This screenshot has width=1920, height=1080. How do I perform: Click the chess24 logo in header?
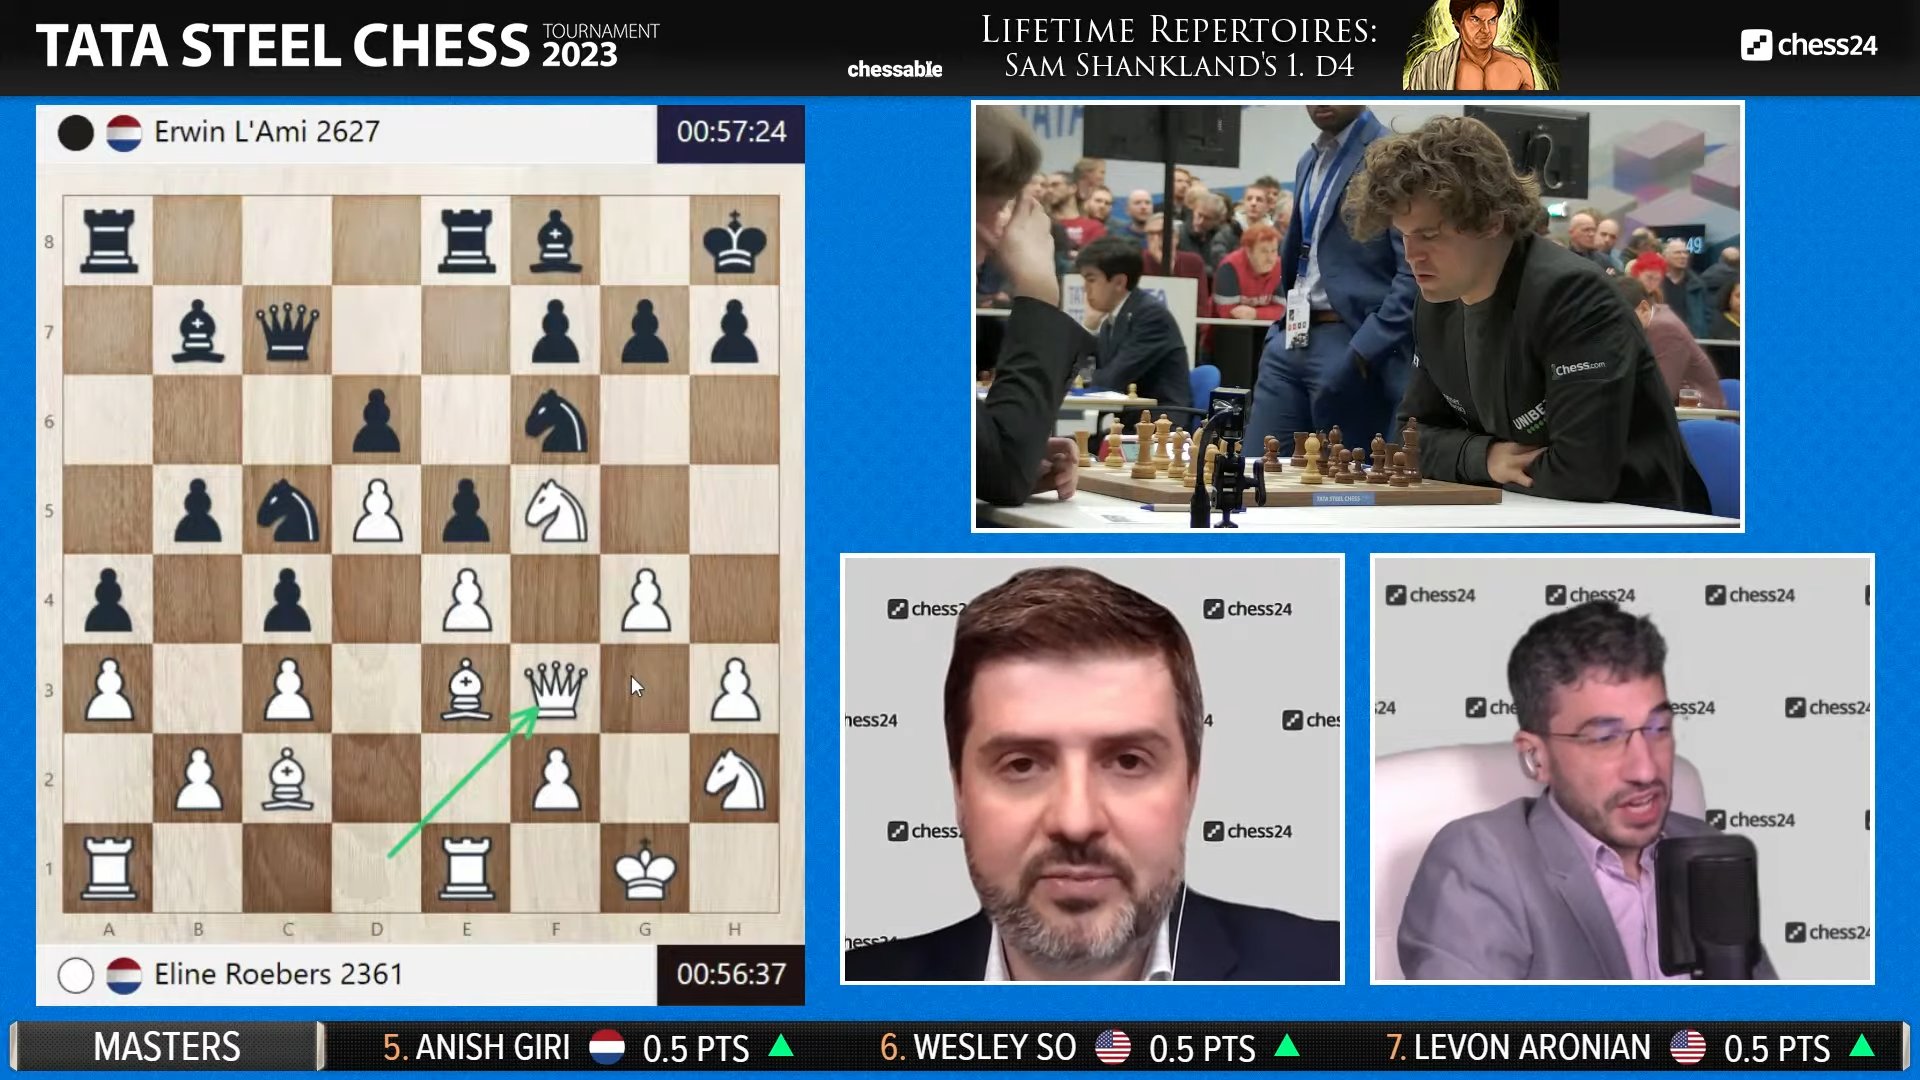pos(1808,45)
